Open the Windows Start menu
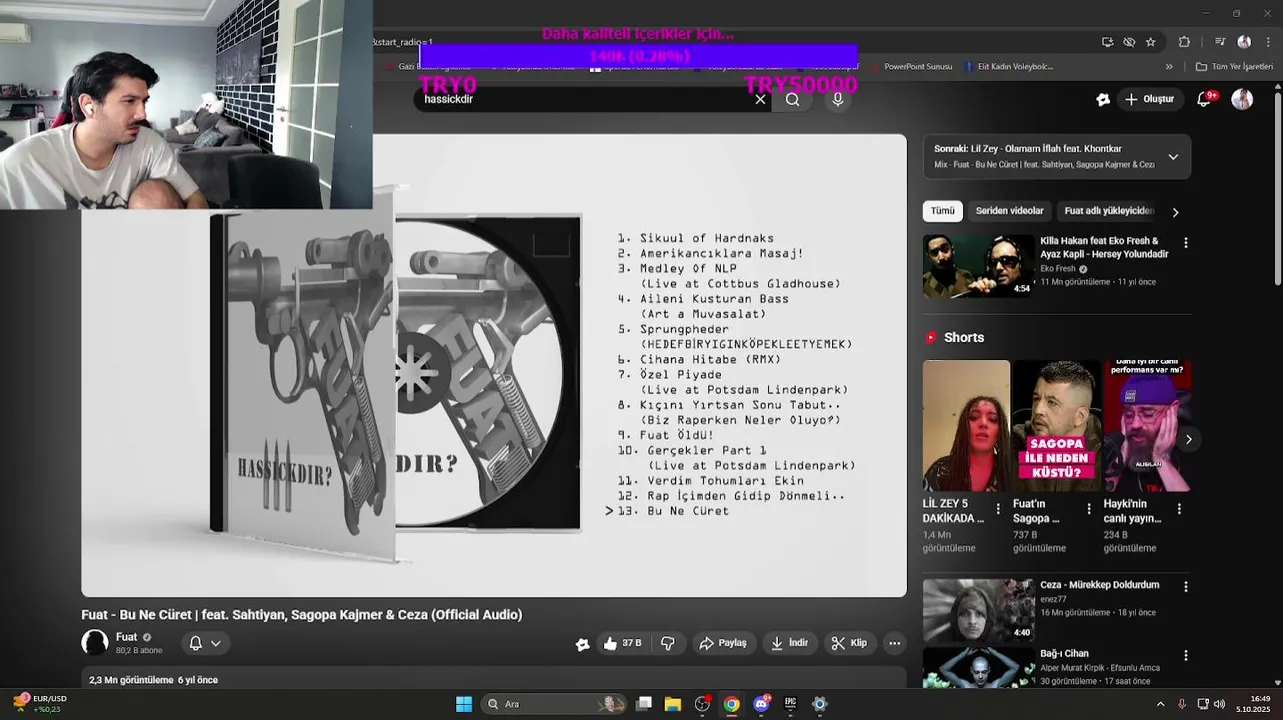1283x720 pixels. (464, 704)
